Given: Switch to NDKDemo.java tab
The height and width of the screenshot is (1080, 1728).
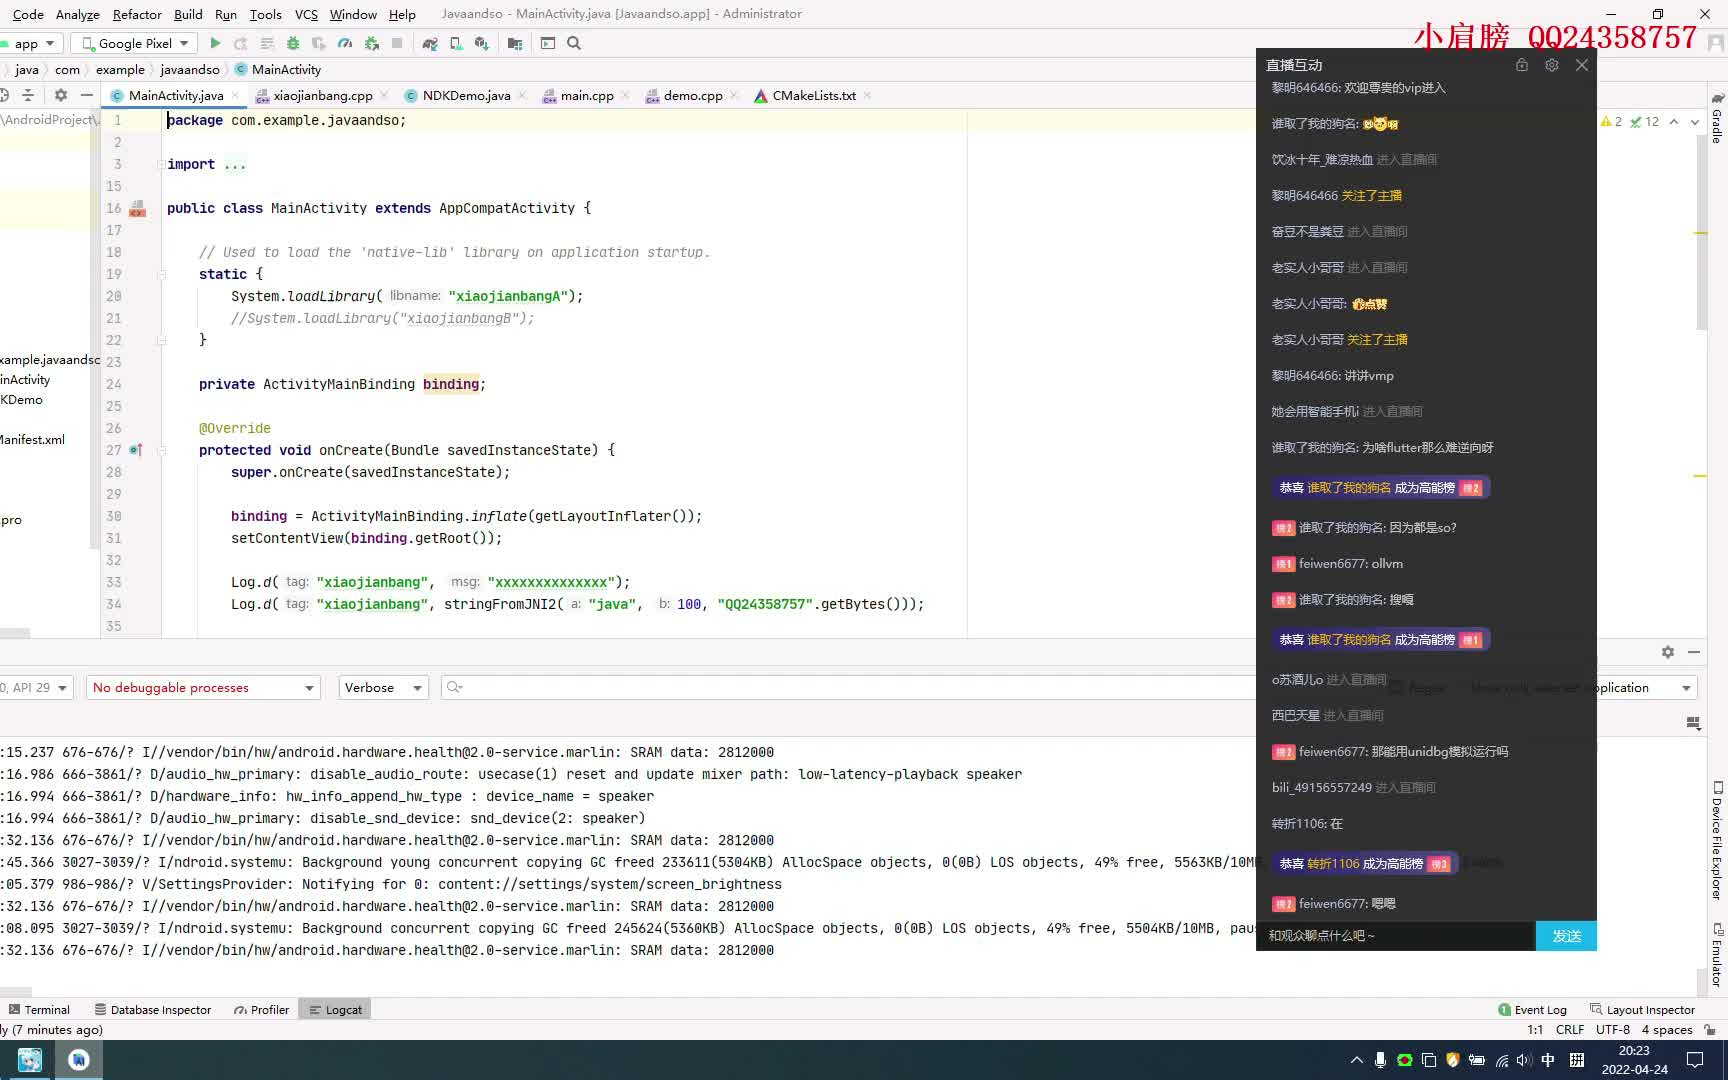Looking at the screenshot, I should click(466, 96).
